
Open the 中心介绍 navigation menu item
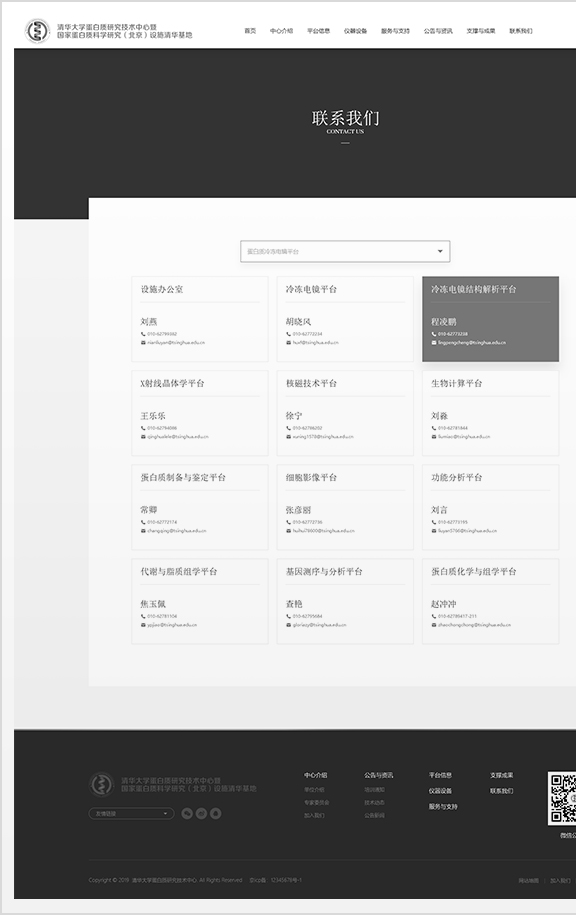(x=281, y=31)
